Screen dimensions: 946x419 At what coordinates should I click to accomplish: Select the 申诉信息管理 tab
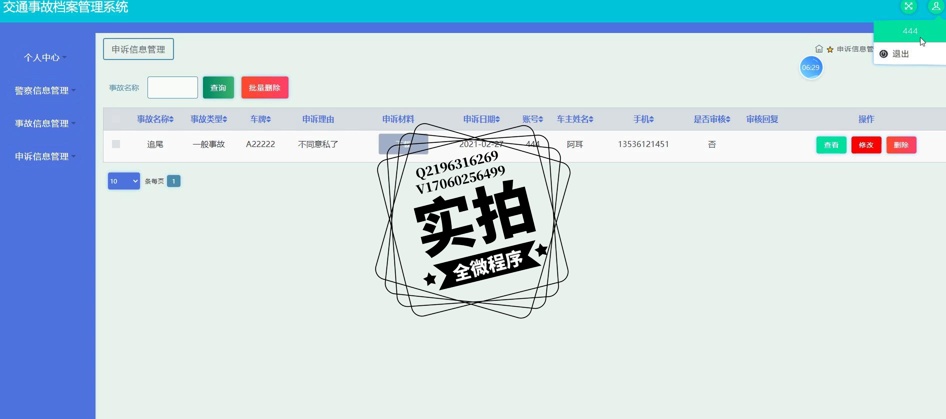(138, 49)
